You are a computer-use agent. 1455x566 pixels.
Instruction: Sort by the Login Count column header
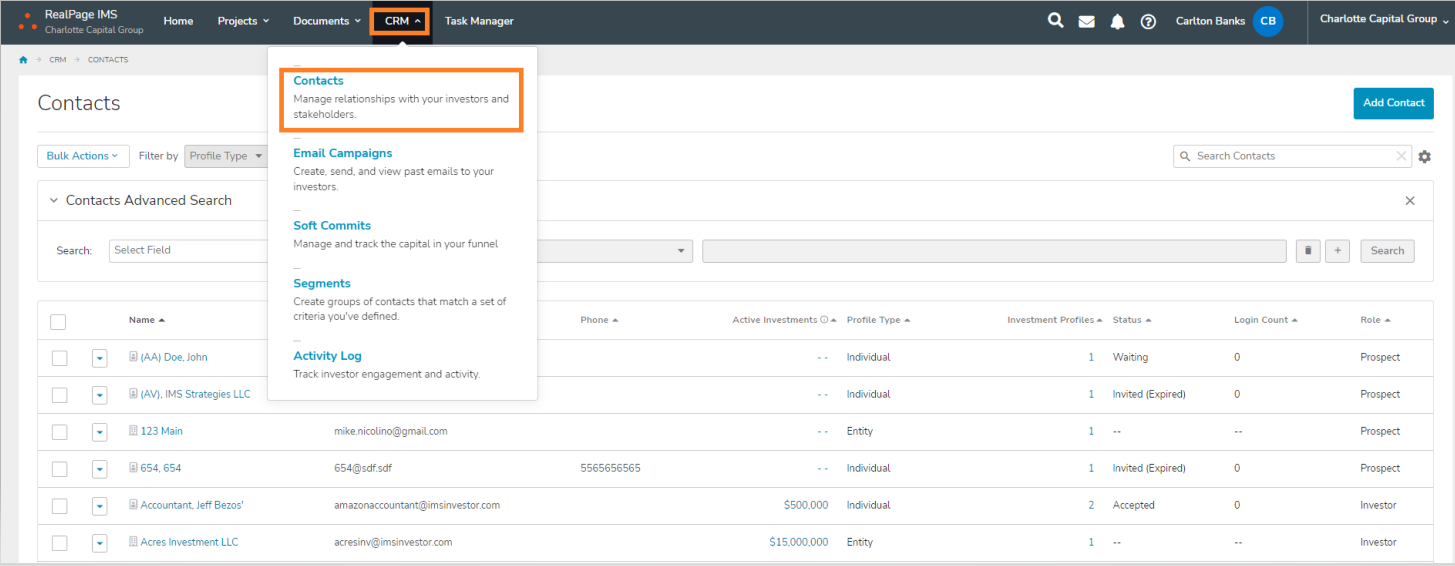click(1266, 320)
